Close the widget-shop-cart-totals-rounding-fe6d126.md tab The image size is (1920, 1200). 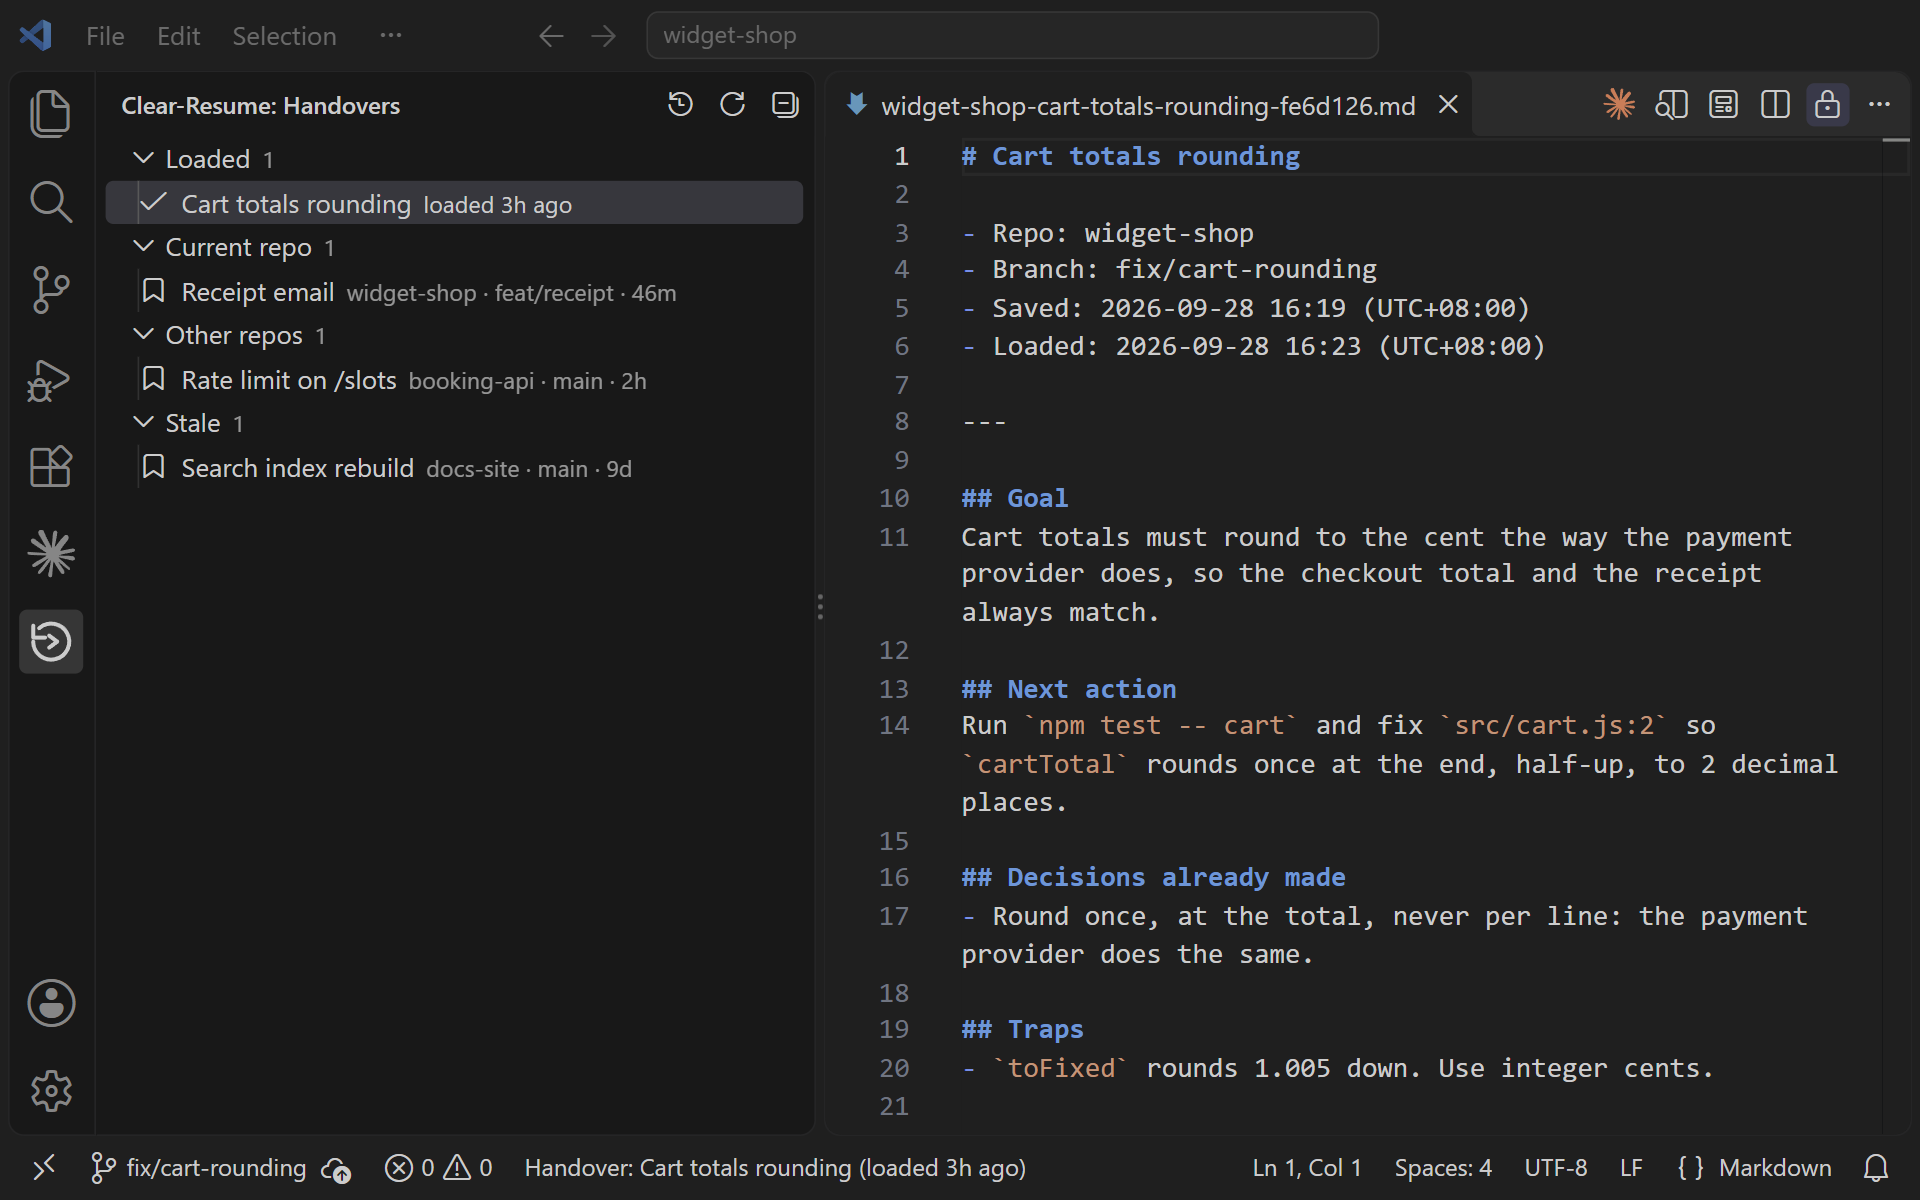1448,105
